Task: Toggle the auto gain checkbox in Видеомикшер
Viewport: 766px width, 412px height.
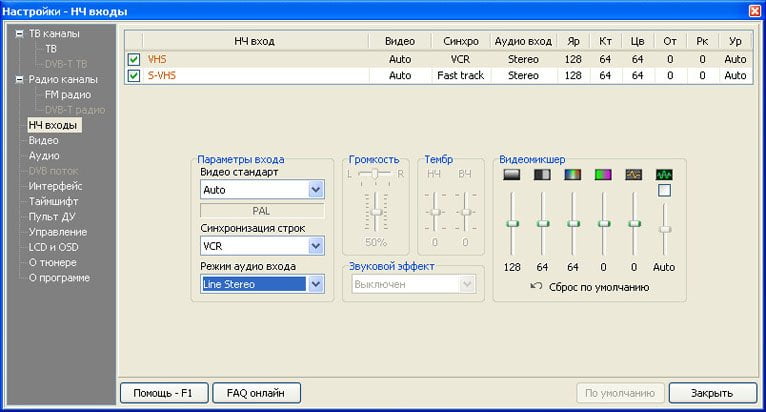Action: click(x=664, y=190)
